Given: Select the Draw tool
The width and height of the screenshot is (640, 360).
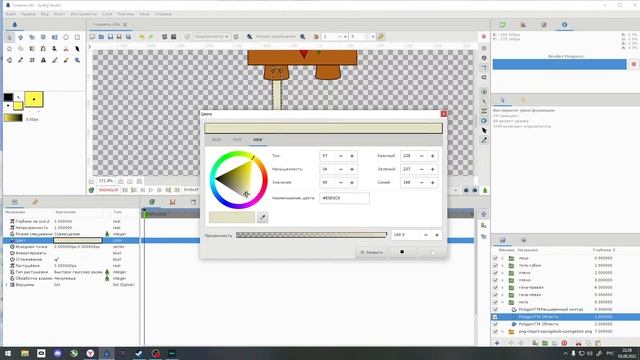Looking at the screenshot, I should pos(55,49).
